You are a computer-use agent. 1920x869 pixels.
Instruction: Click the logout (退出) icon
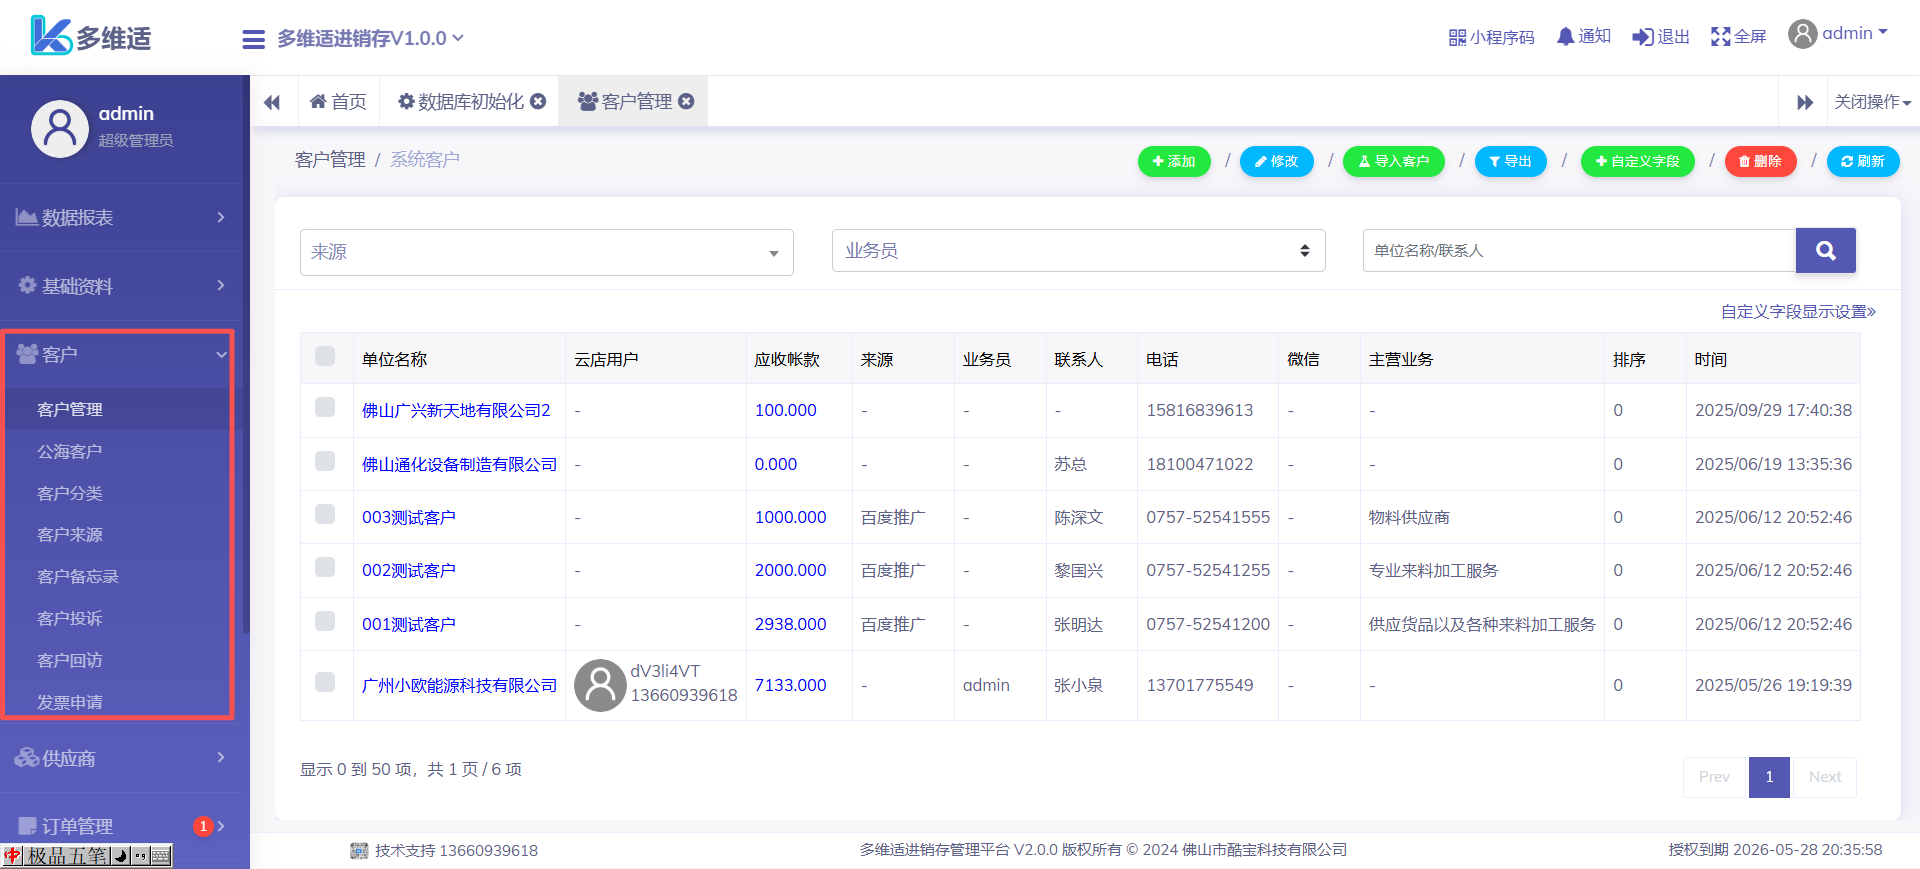[1642, 37]
